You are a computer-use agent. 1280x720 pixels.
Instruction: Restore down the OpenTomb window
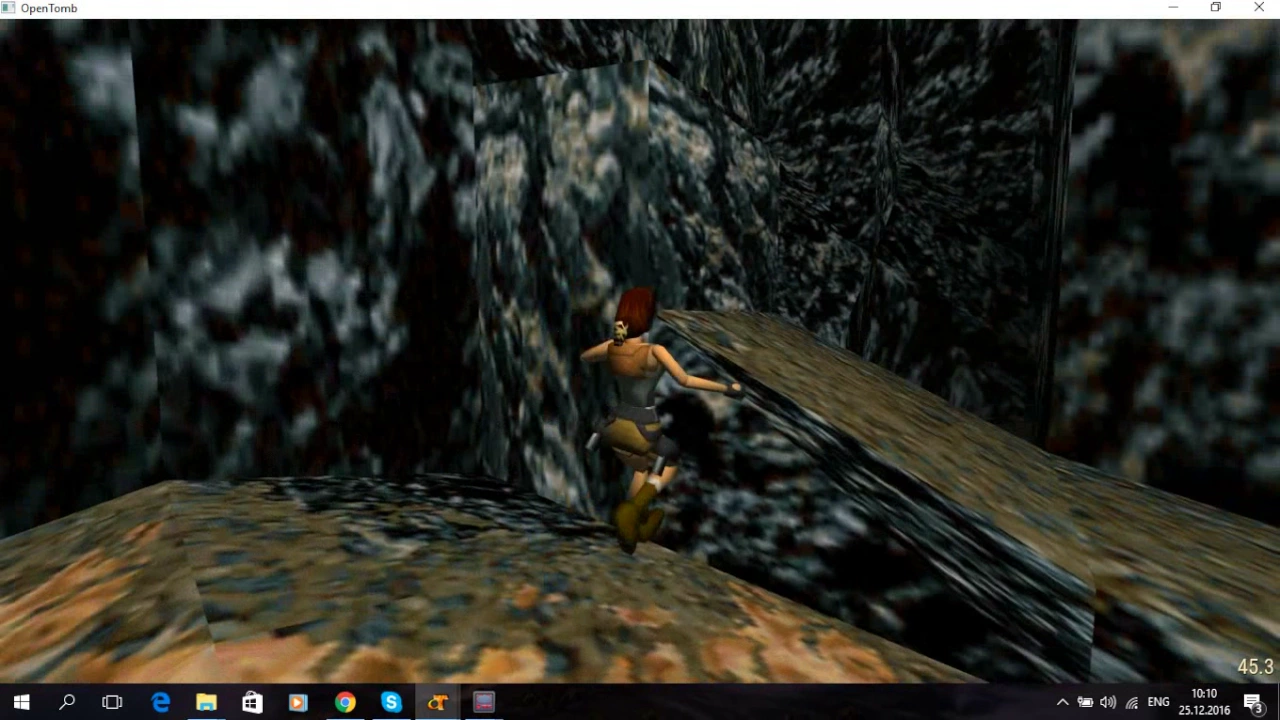(x=1216, y=8)
